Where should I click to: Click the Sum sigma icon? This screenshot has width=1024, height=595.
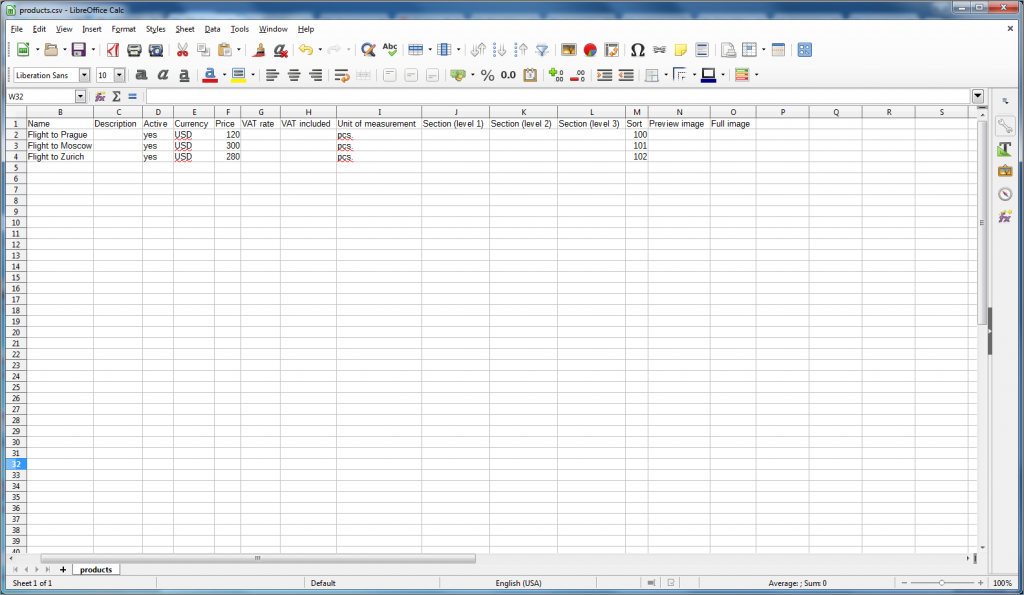point(116,97)
